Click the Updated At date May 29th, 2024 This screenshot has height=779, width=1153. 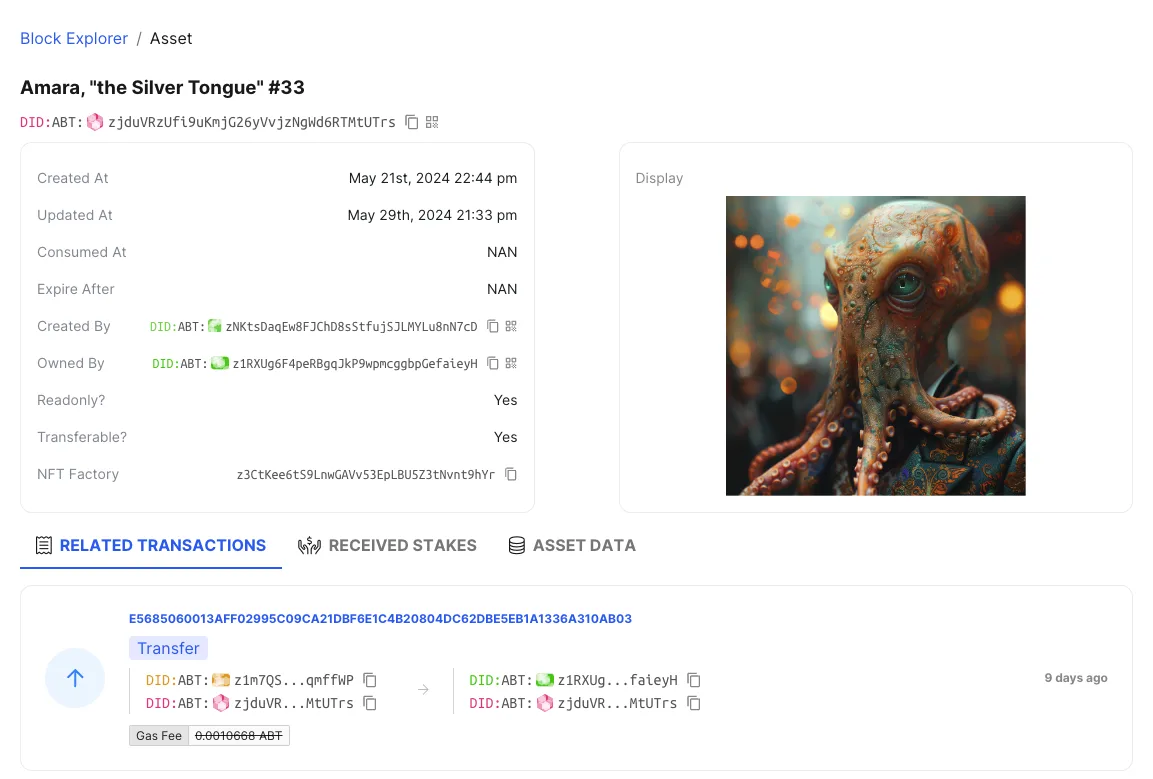coord(432,215)
